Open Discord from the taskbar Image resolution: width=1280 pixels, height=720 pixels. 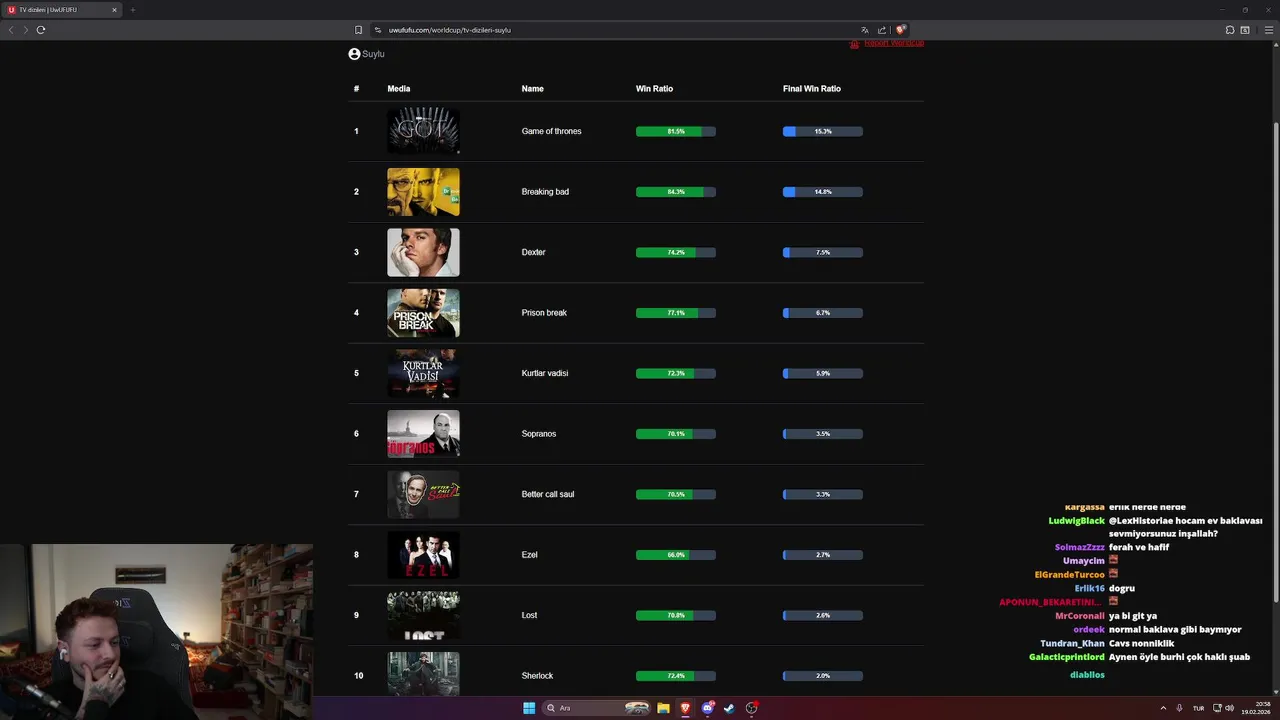tap(707, 708)
